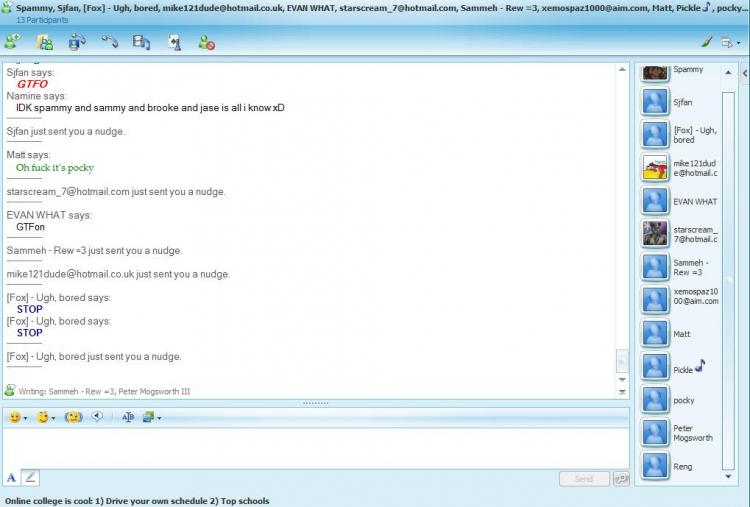750x507 pixels.
Task: Click the invite contact icon in toolbar
Action: [12, 42]
